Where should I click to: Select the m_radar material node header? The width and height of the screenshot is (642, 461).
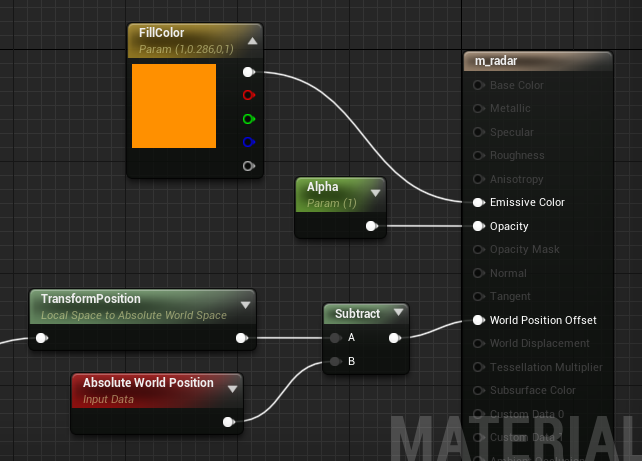pyautogui.click(x=538, y=61)
